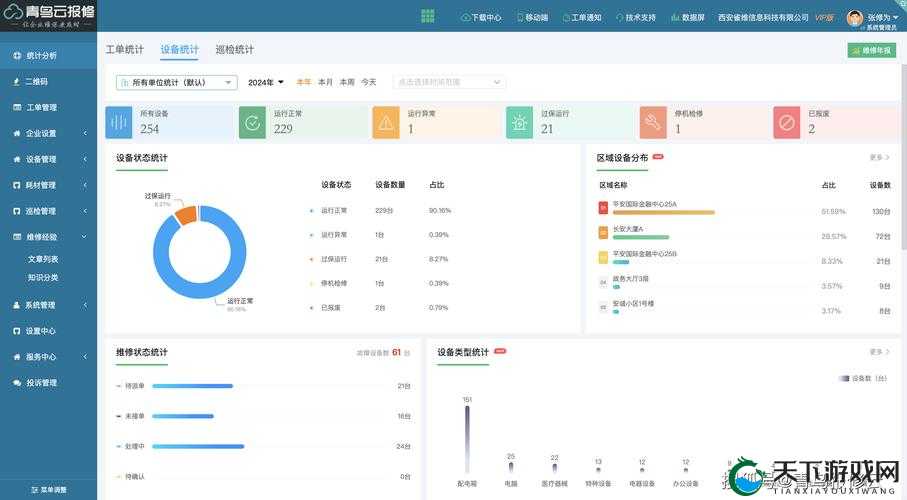Open 工单通知 notifications in the header
907x500 pixels.
coord(582,18)
